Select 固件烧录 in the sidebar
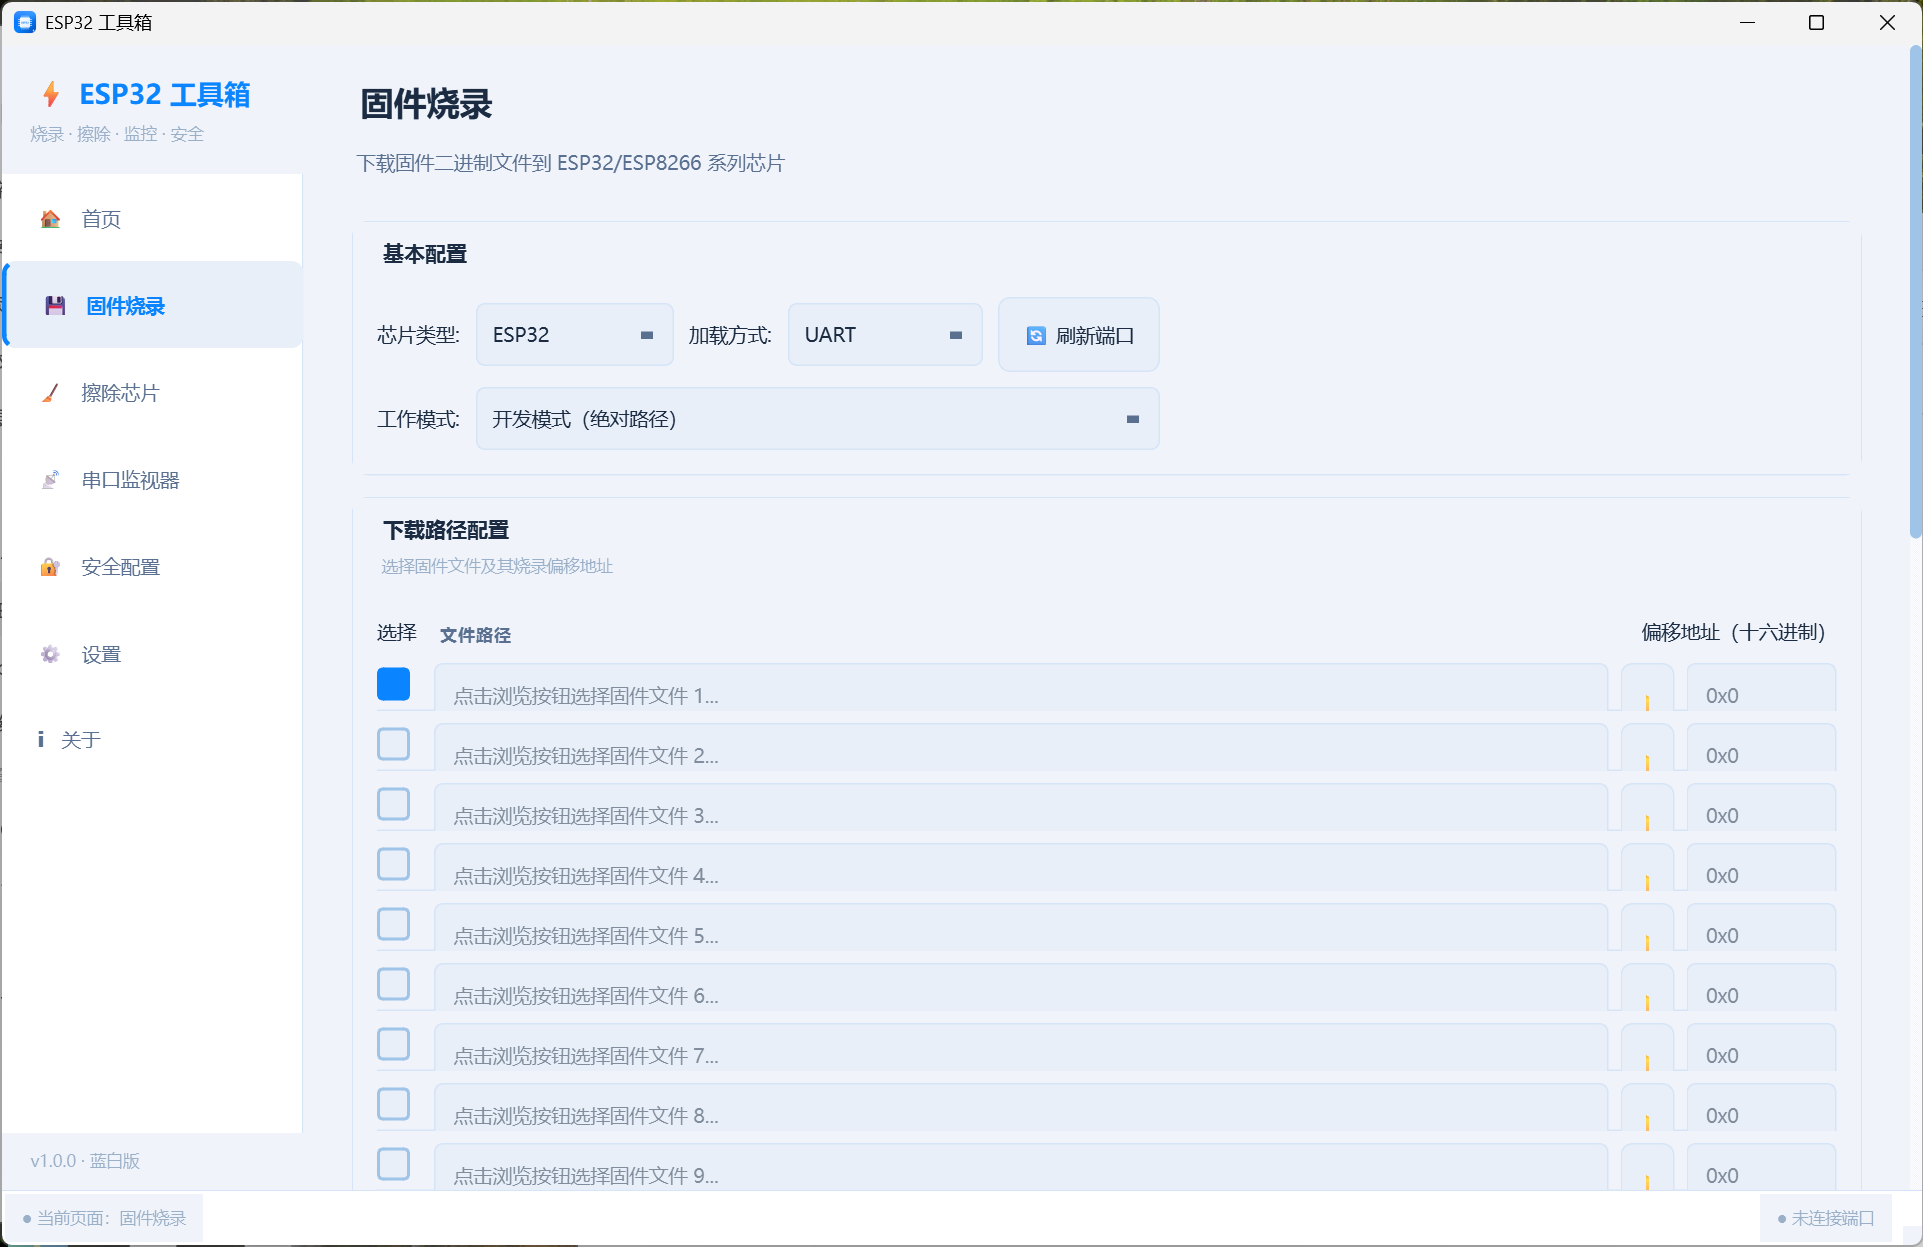The image size is (1923, 1247). pyautogui.click(x=153, y=306)
